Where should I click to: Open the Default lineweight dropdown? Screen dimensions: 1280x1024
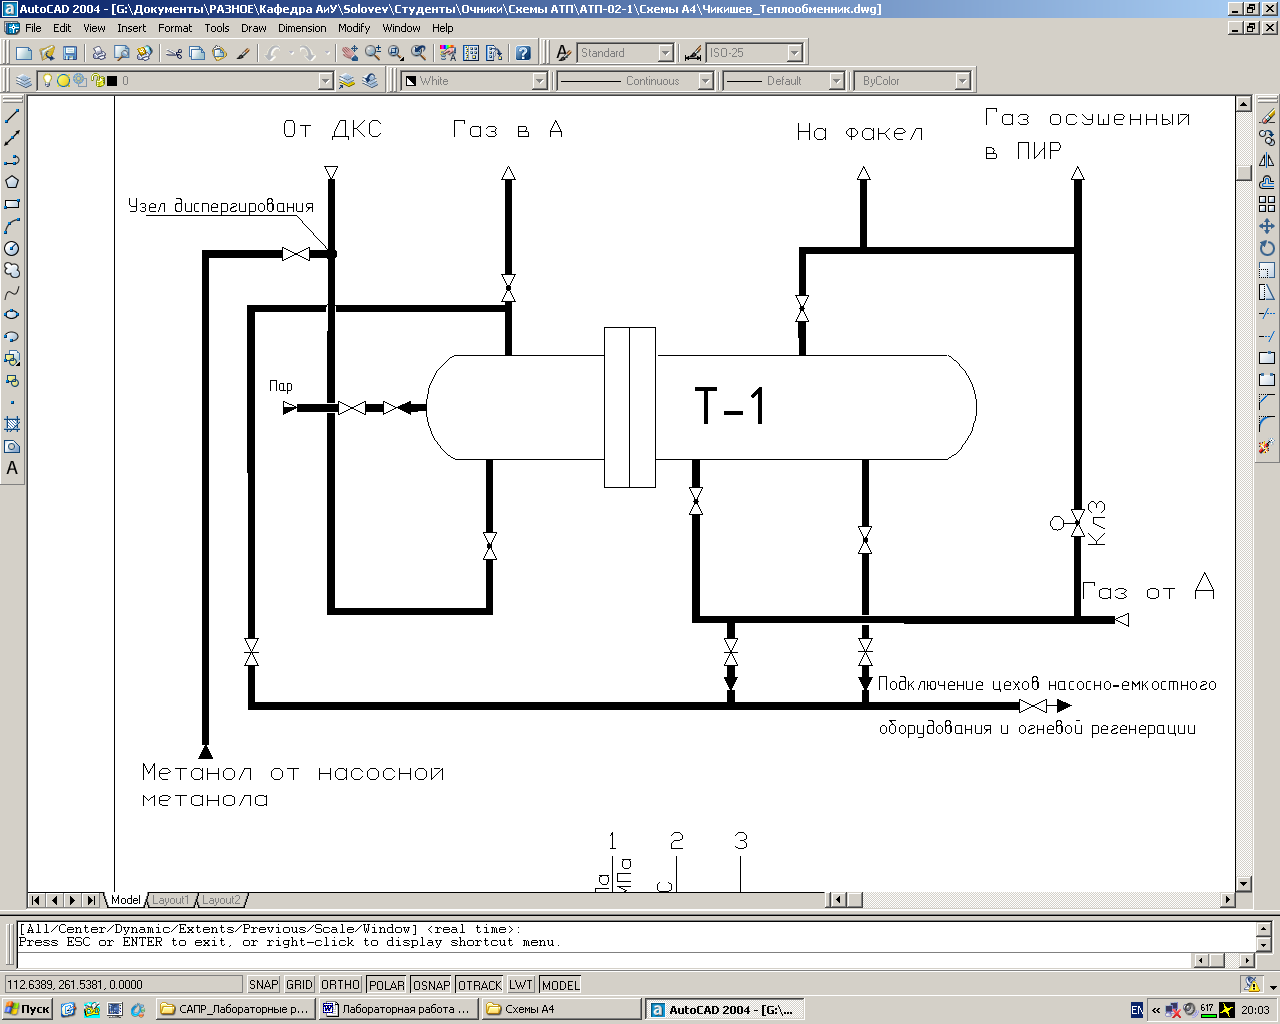pyautogui.click(x=837, y=81)
